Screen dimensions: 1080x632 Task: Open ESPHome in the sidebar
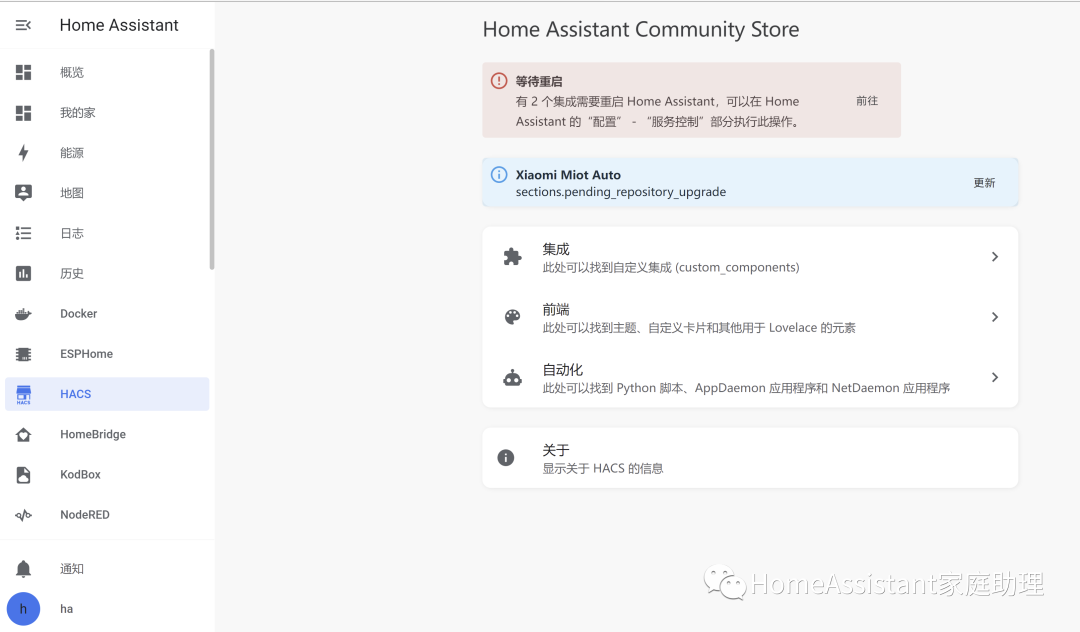point(107,354)
